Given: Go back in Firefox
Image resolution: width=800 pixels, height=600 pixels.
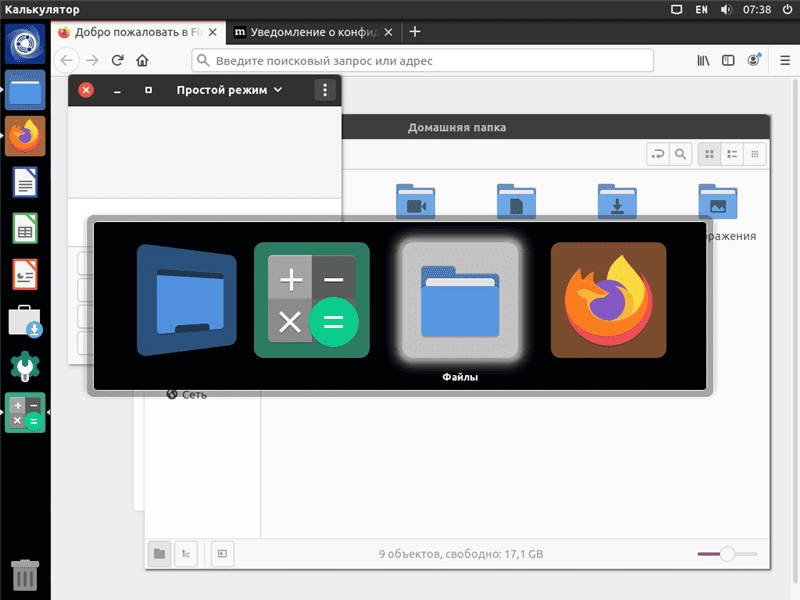Looking at the screenshot, I should (67, 60).
